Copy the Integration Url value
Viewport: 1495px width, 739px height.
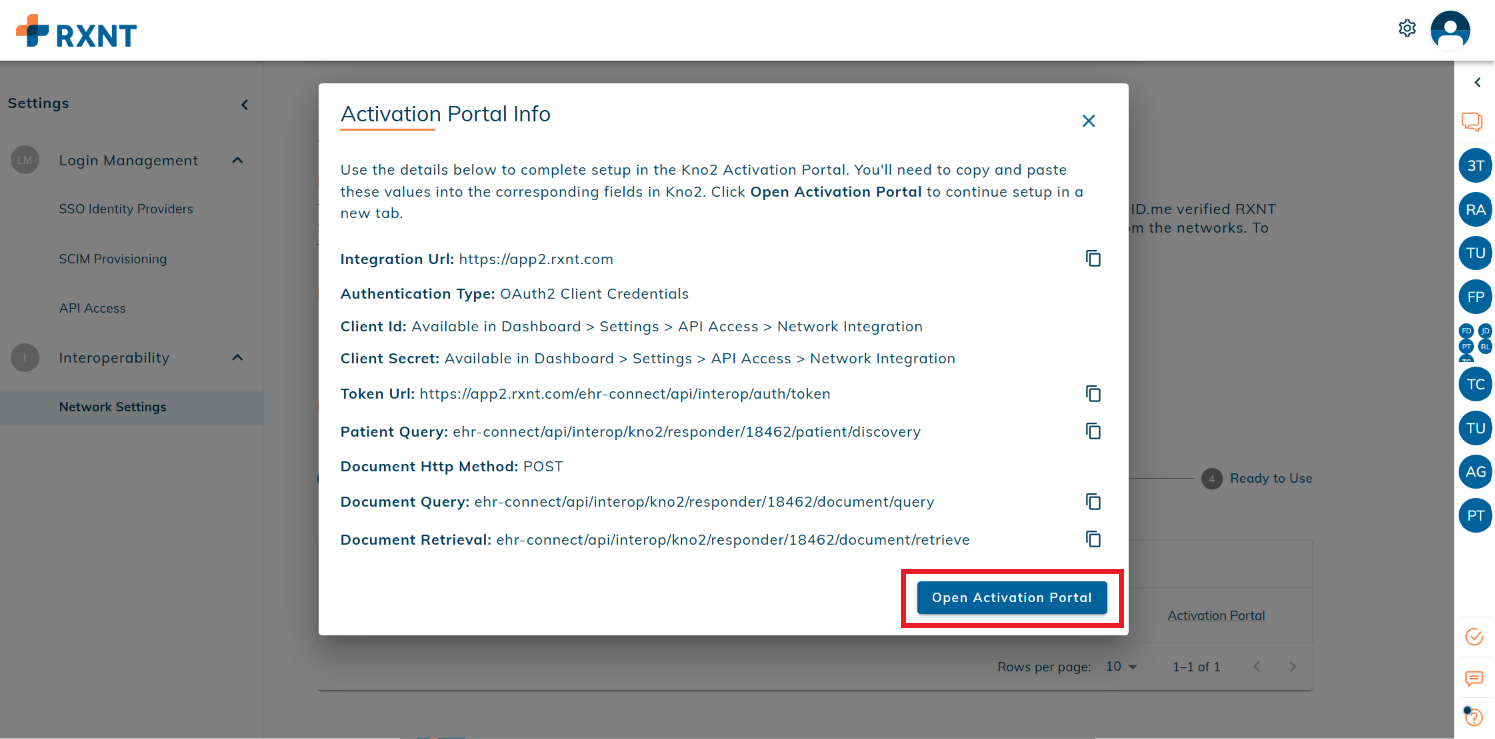click(1093, 258)
